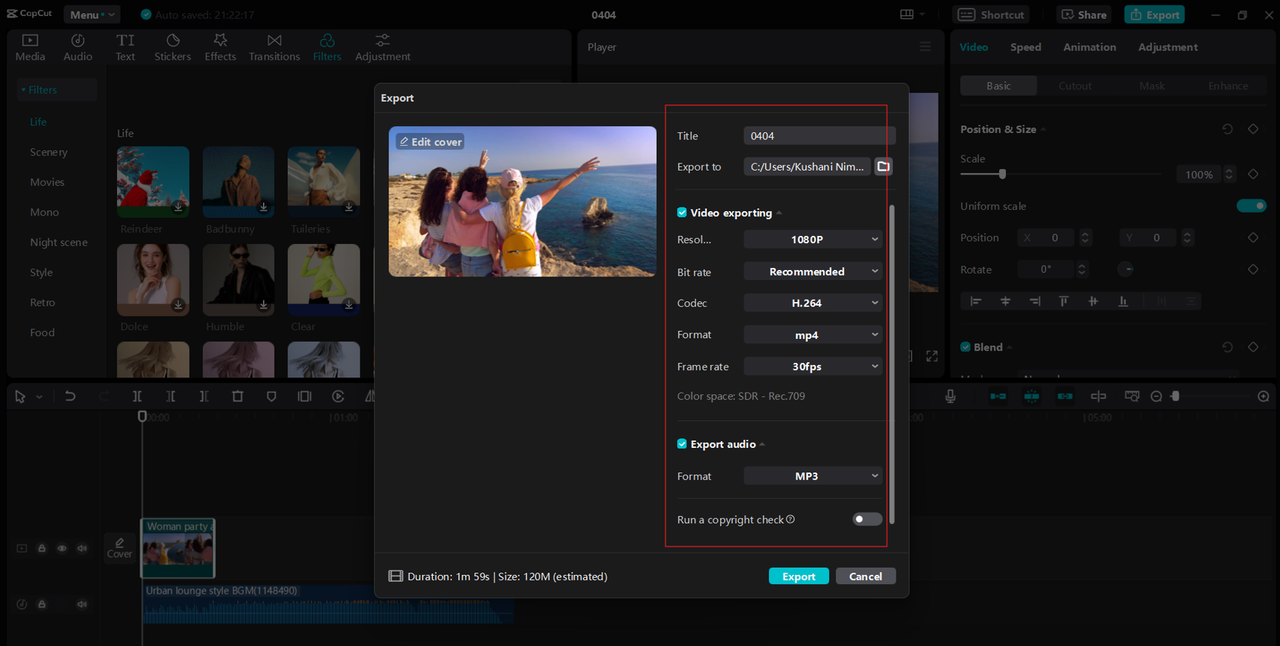The height and width of the screenshot is (646, 1280).
Task: Open the Stickers panel icon
Action: [172, 47]
